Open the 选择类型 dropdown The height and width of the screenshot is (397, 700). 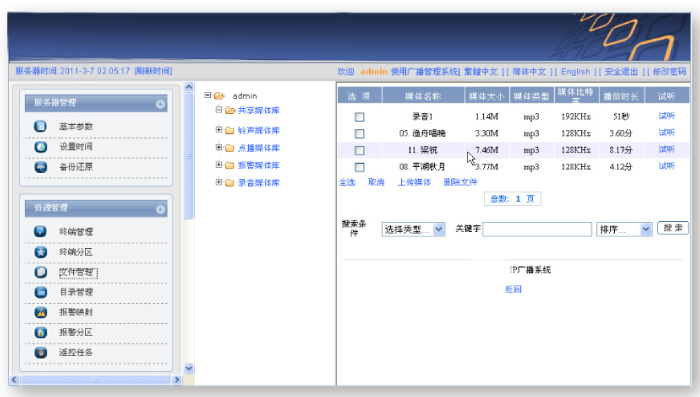coord(413,229)
